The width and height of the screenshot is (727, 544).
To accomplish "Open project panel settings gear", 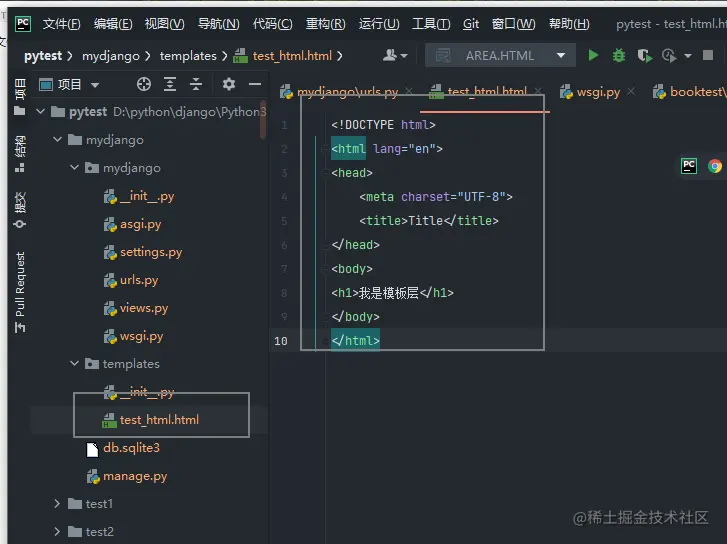I will click(x=229, y=84).
